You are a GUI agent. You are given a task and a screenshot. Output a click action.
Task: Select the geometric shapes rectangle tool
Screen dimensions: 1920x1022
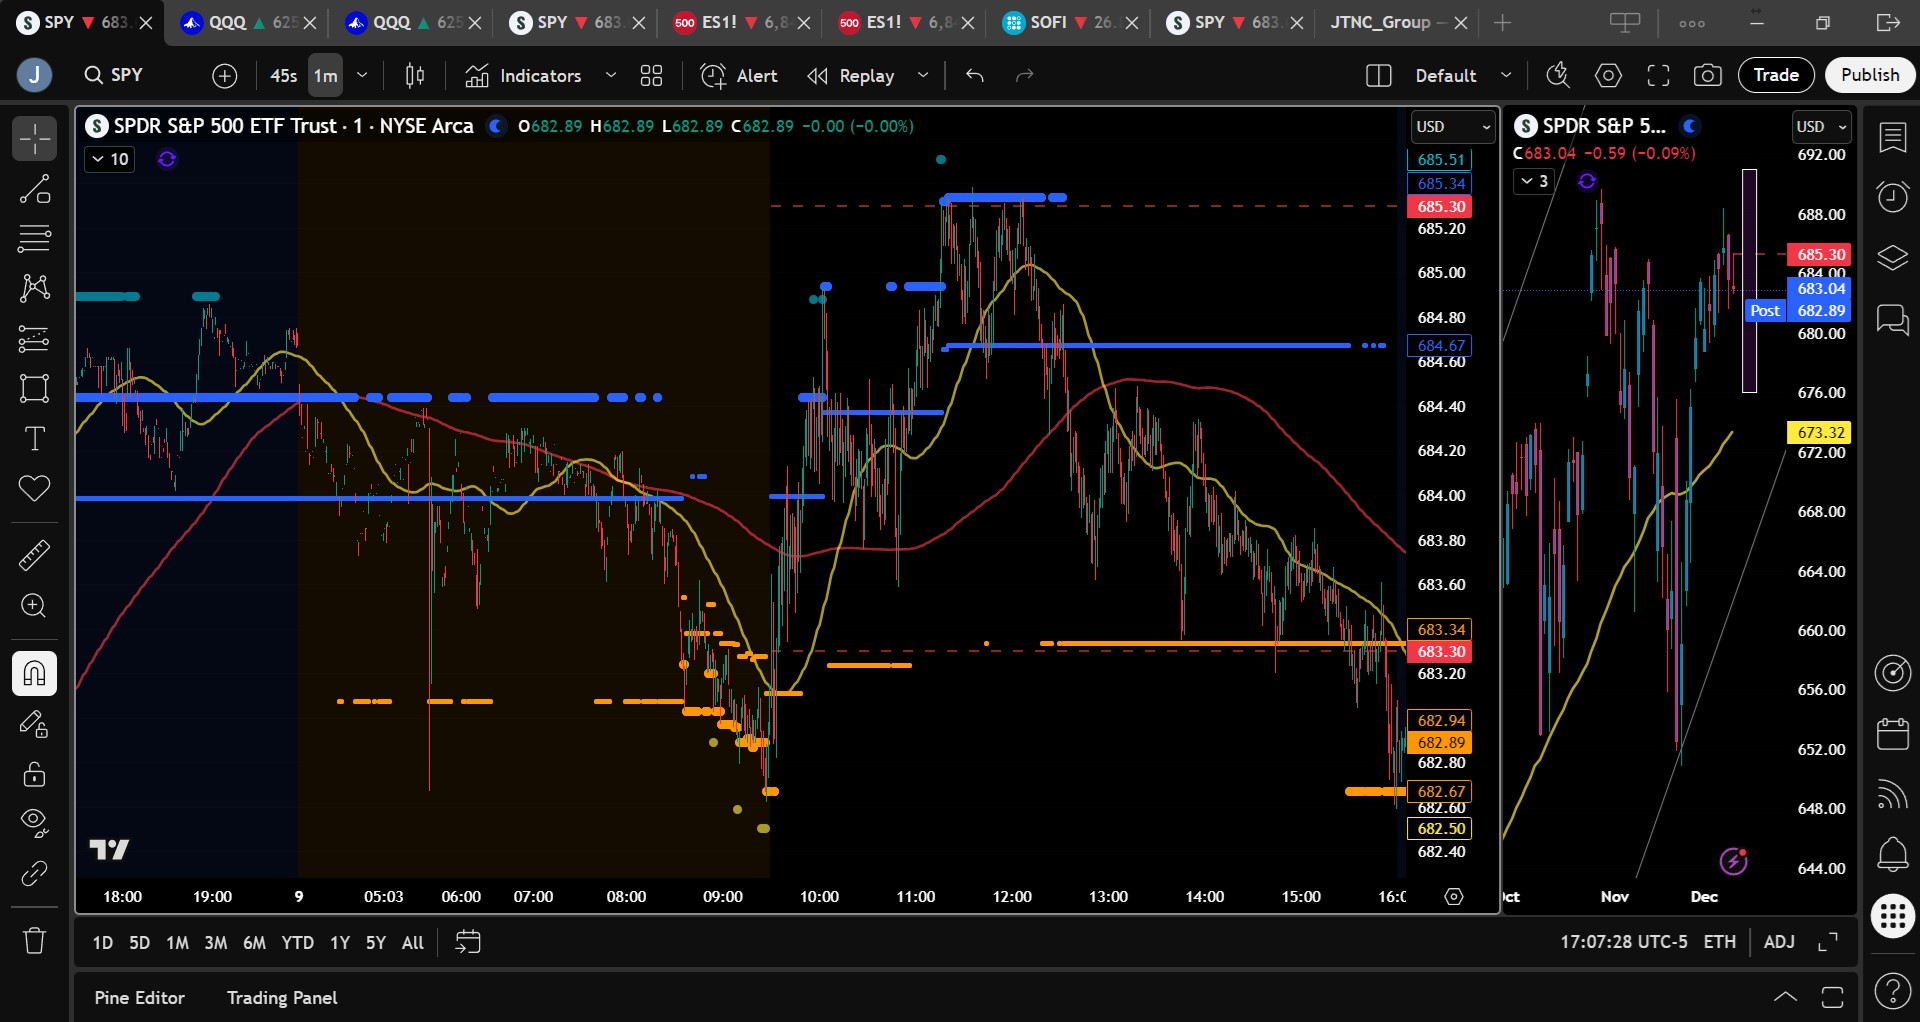pos(34,389)
